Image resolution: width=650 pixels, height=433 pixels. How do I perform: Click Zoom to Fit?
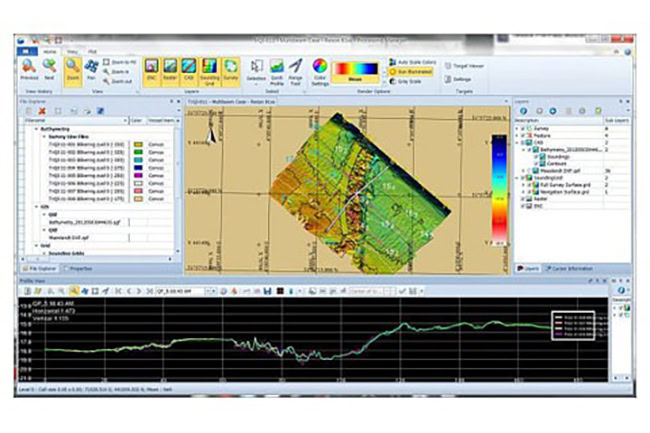[x=119, y=62]
